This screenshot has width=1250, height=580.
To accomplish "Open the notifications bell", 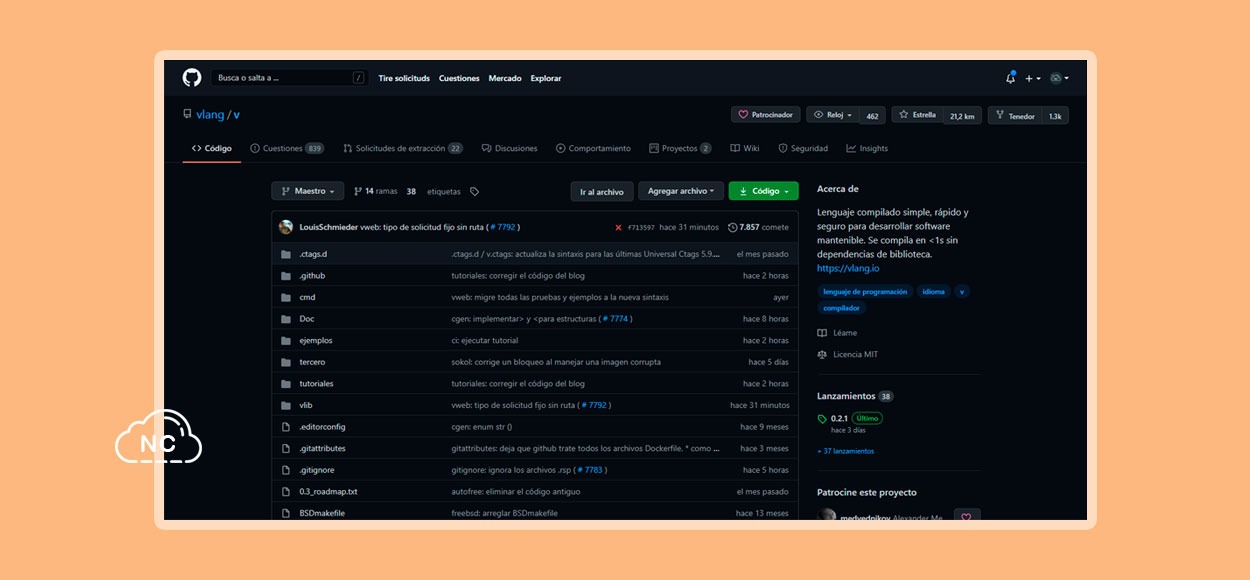I will 1010,78.
